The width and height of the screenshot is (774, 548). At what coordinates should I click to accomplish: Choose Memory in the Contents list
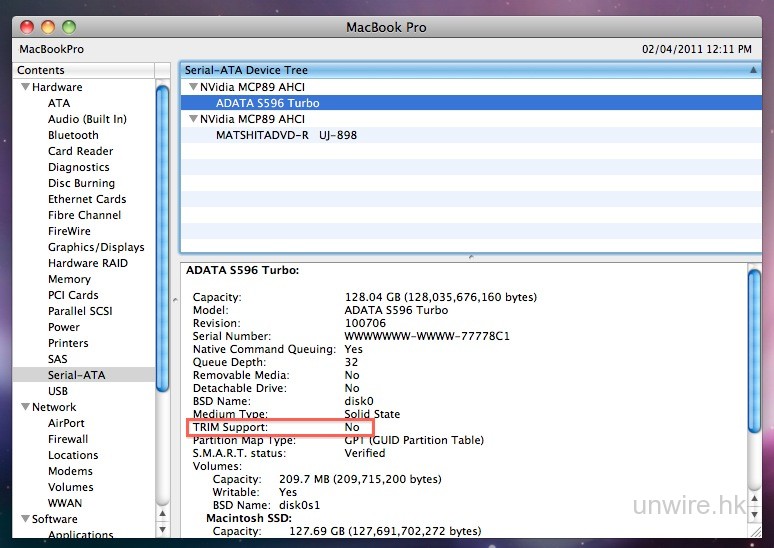[69, 279]
